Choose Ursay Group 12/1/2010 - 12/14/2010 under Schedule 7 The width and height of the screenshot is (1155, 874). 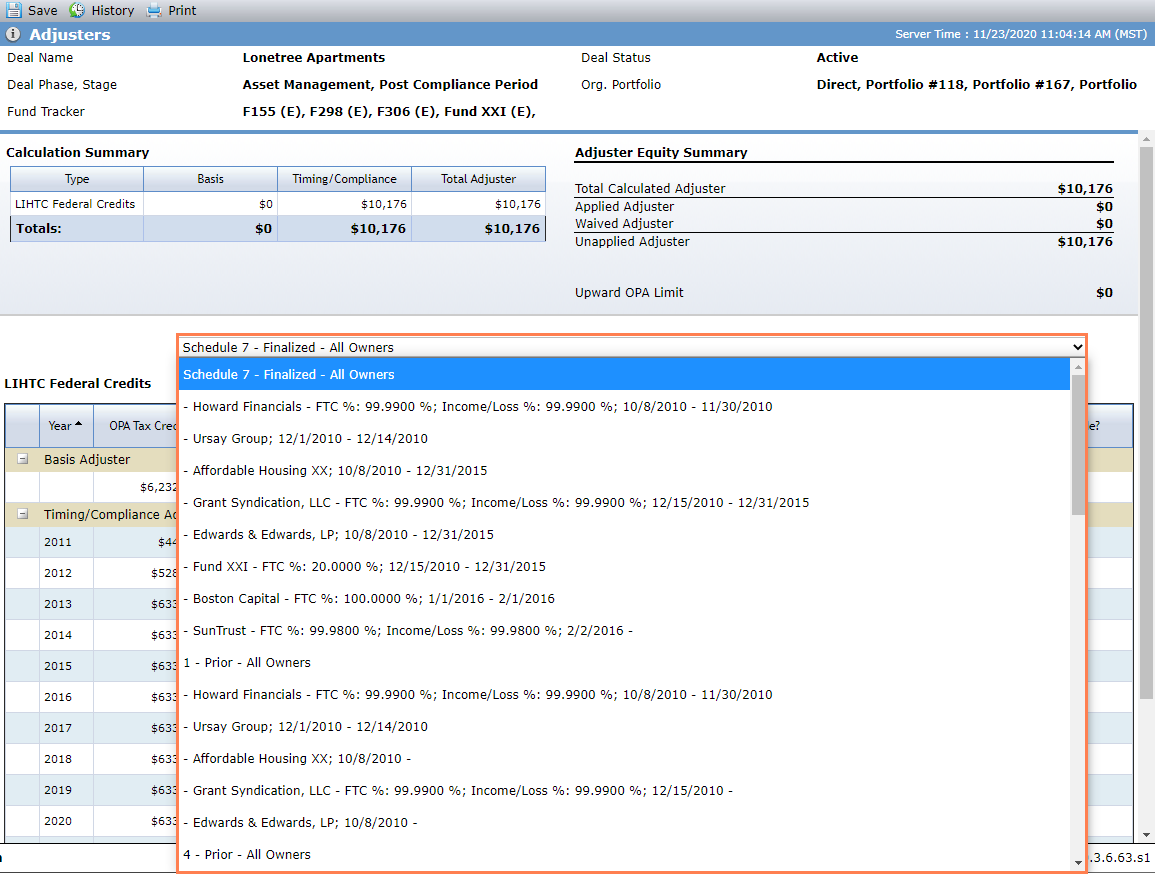[624, 438]
